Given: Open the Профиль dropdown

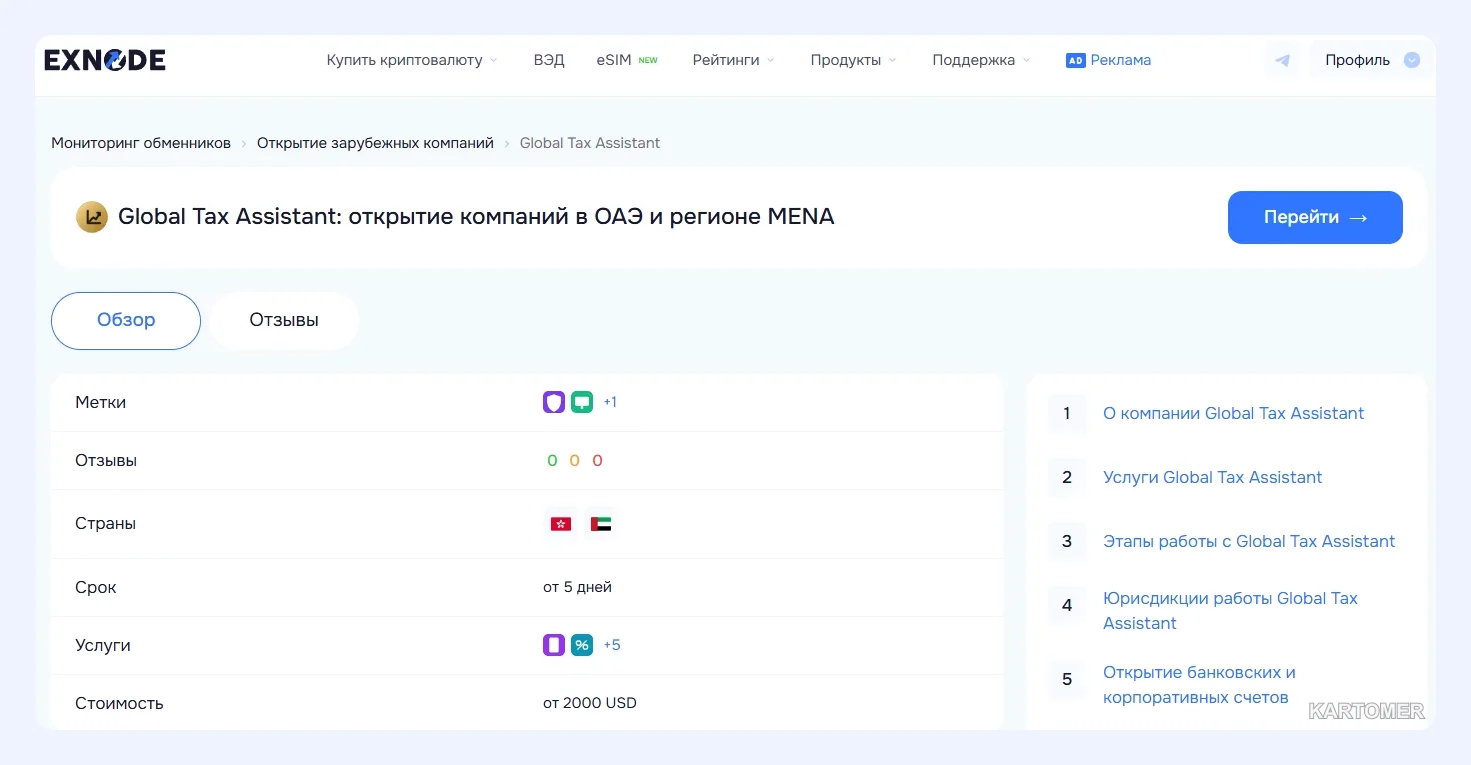Looking at the screenshot, I should click(x=1370, y=60).
